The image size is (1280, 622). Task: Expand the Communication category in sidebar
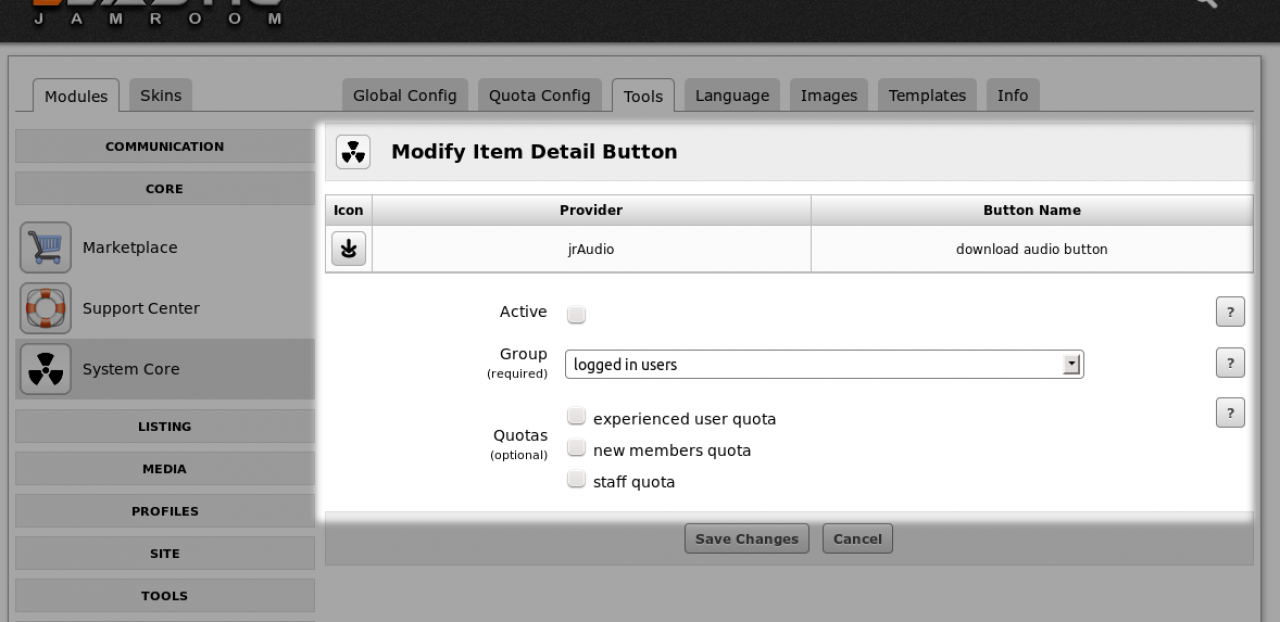[x=165, y=147]
